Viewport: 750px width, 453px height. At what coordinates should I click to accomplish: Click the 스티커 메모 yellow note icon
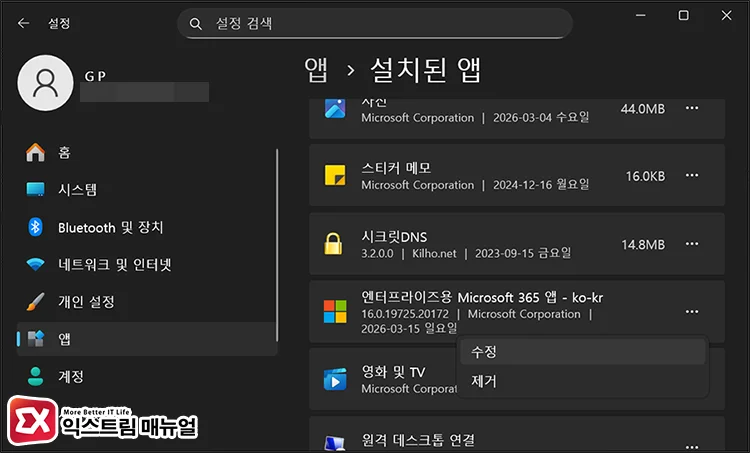tap(335, 175)
